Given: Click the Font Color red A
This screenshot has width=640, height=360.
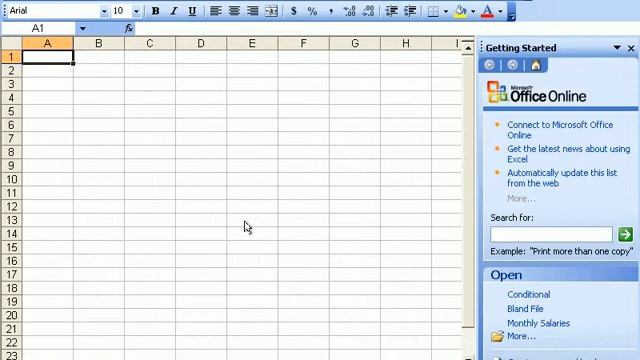Looking at the screenshot, I should [487, 11].
